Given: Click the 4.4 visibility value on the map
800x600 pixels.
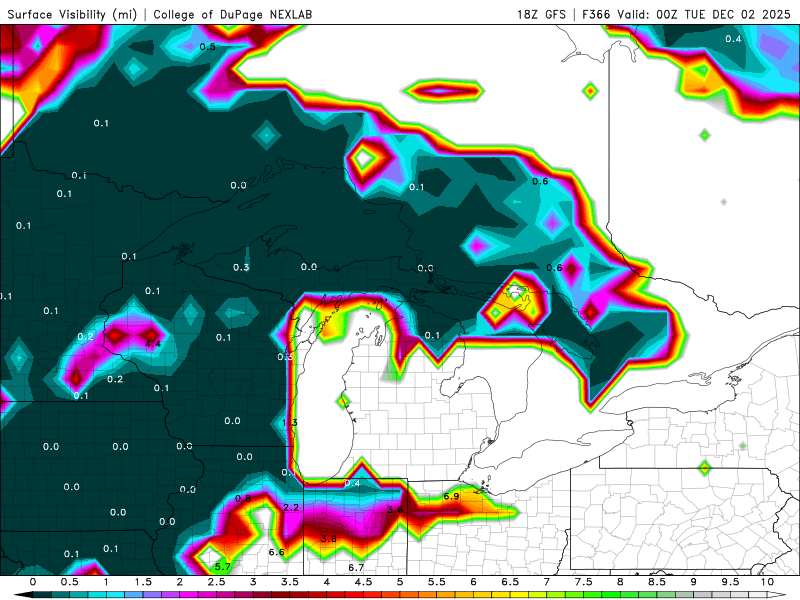Looking at the screenshot, I should coord(153,343).
